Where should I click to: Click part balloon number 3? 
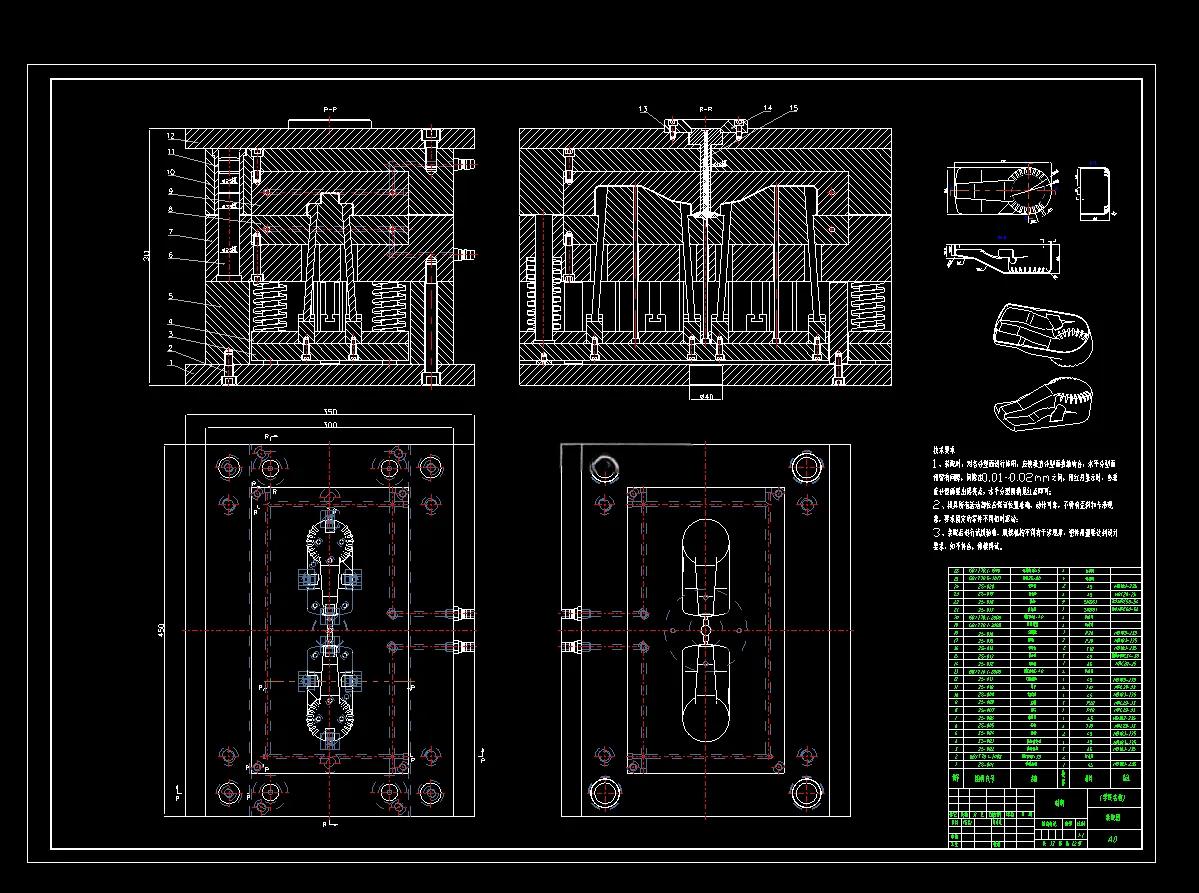tap(171, 335)
